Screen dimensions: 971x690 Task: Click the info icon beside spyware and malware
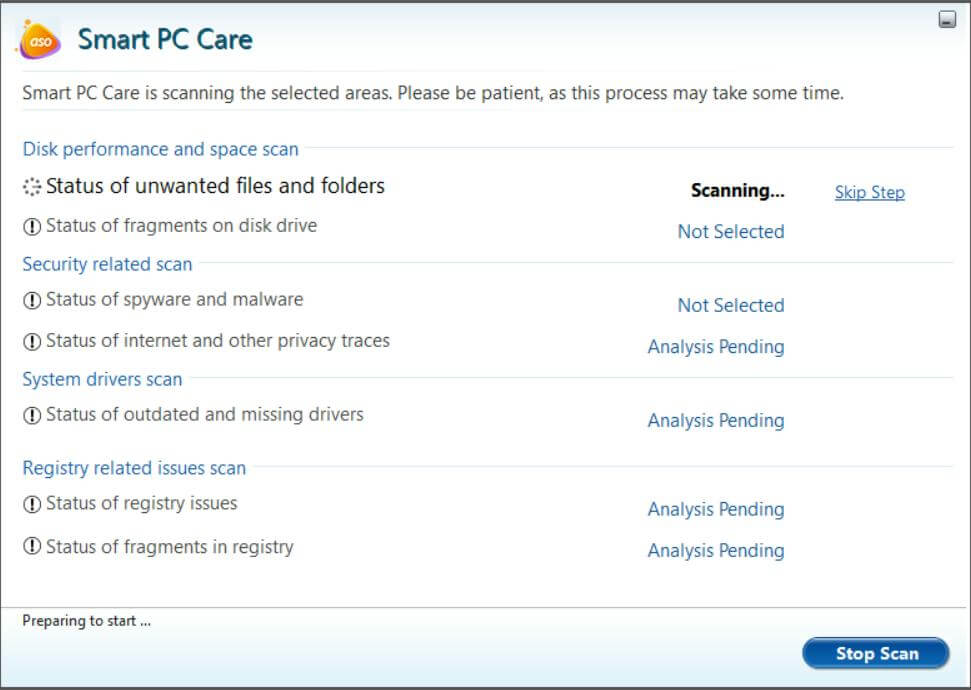coord(32,301)
